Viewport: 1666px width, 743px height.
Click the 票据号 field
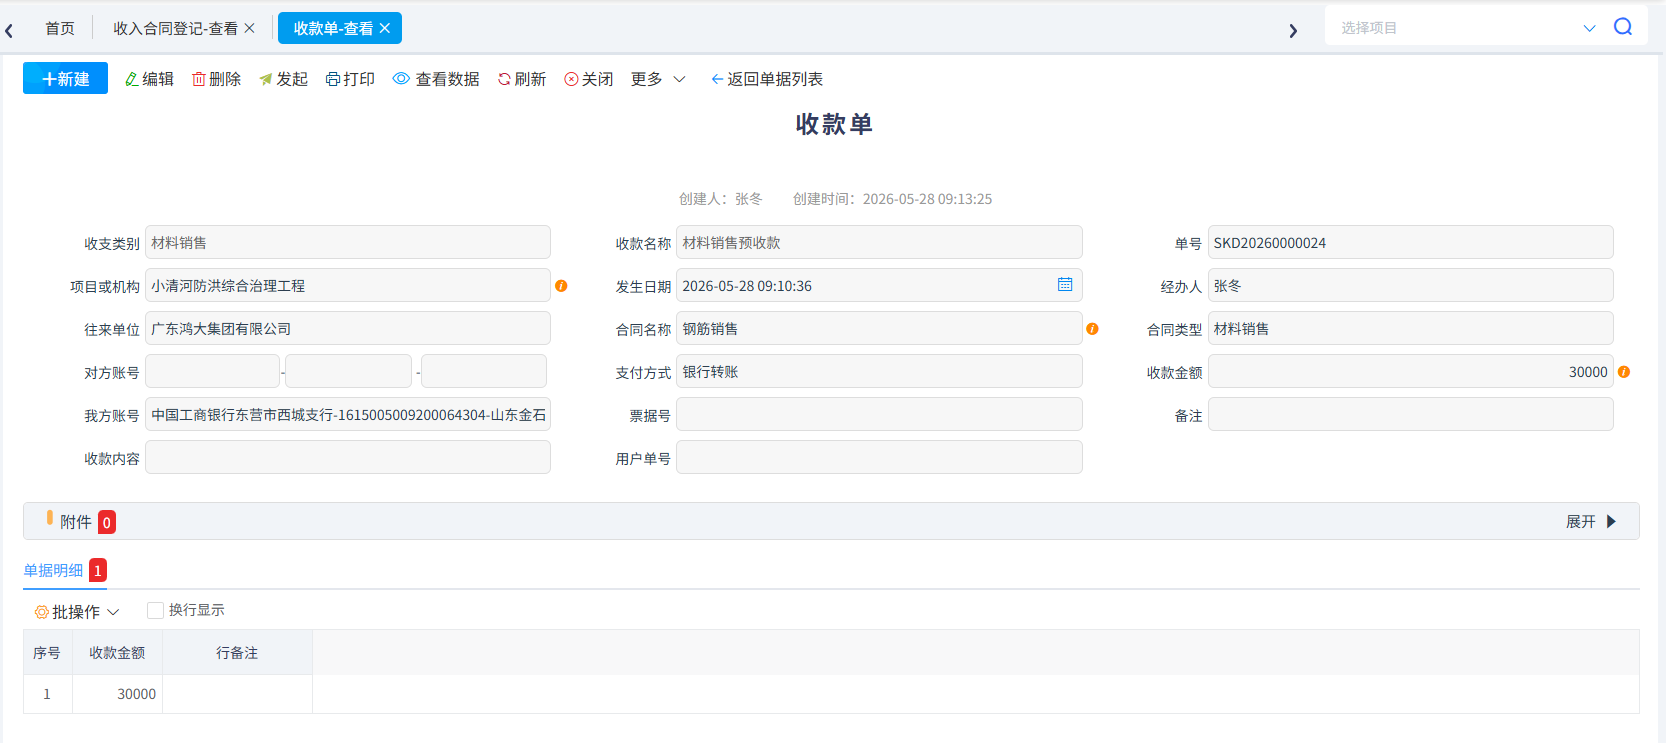coord(879,414)
